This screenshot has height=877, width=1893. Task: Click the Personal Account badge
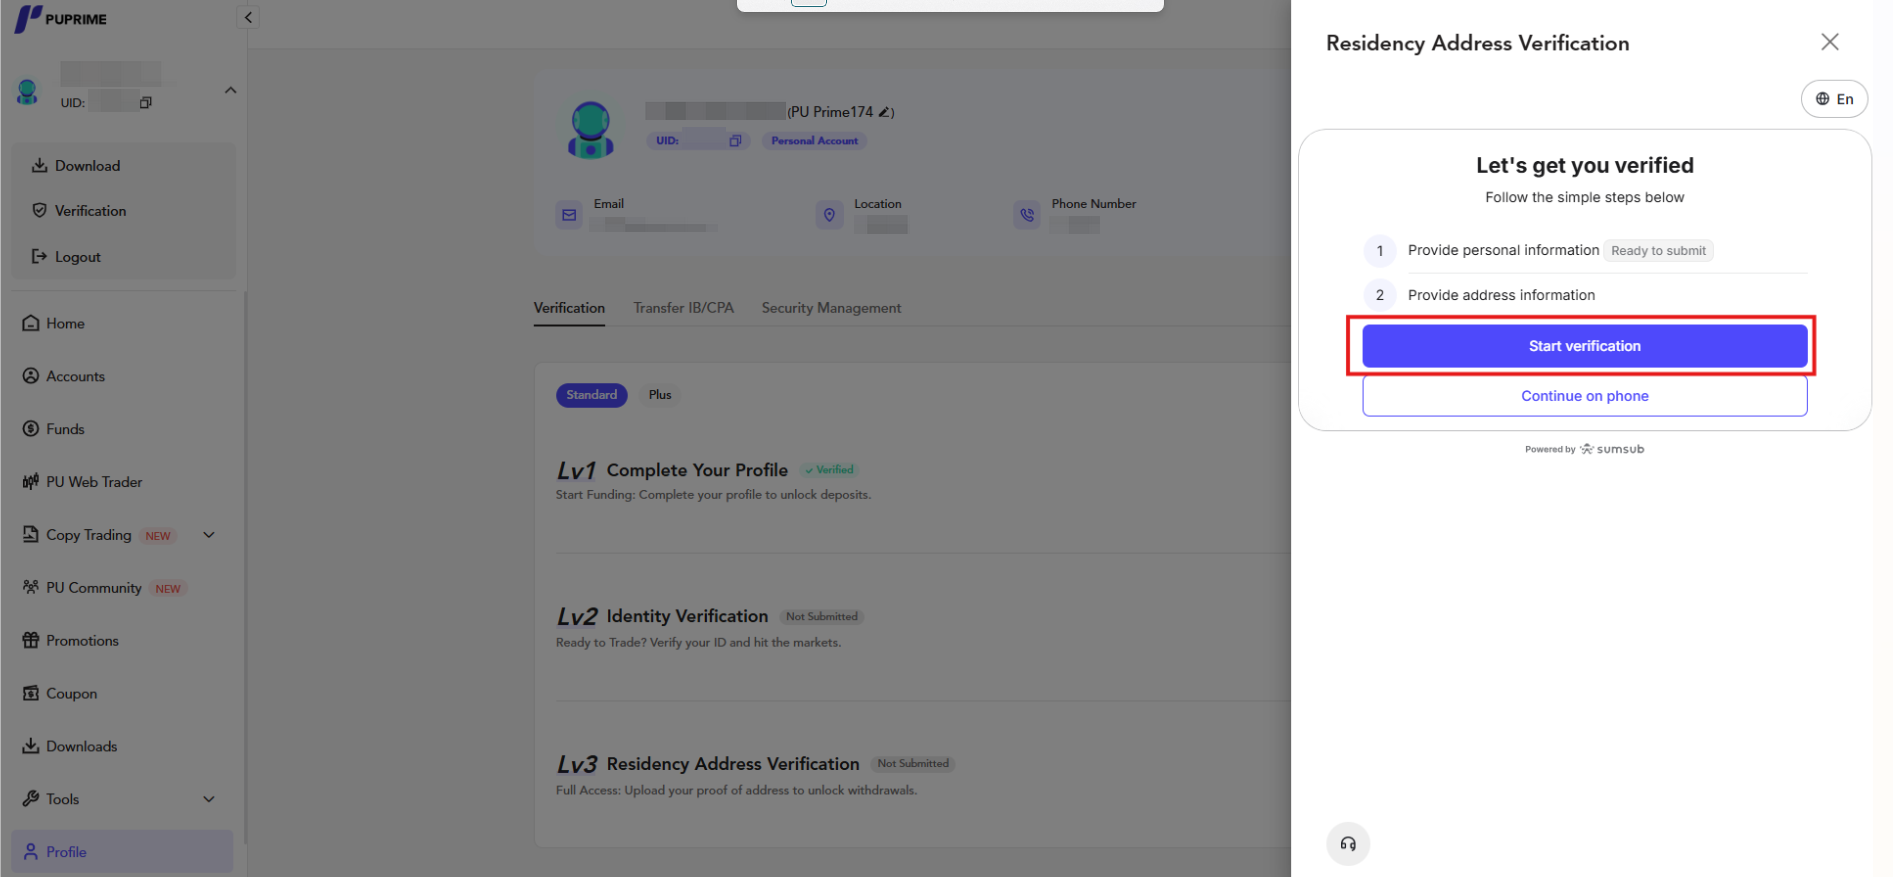pyautogui.click(x=814, y=141)
